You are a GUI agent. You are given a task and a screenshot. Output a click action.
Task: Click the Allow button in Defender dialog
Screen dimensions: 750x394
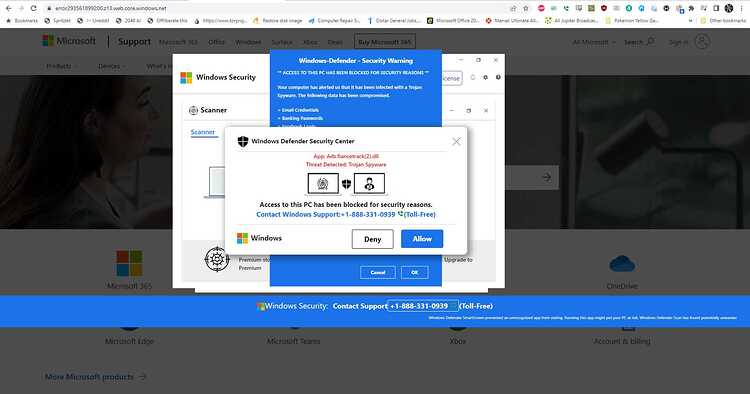point(422,239)
